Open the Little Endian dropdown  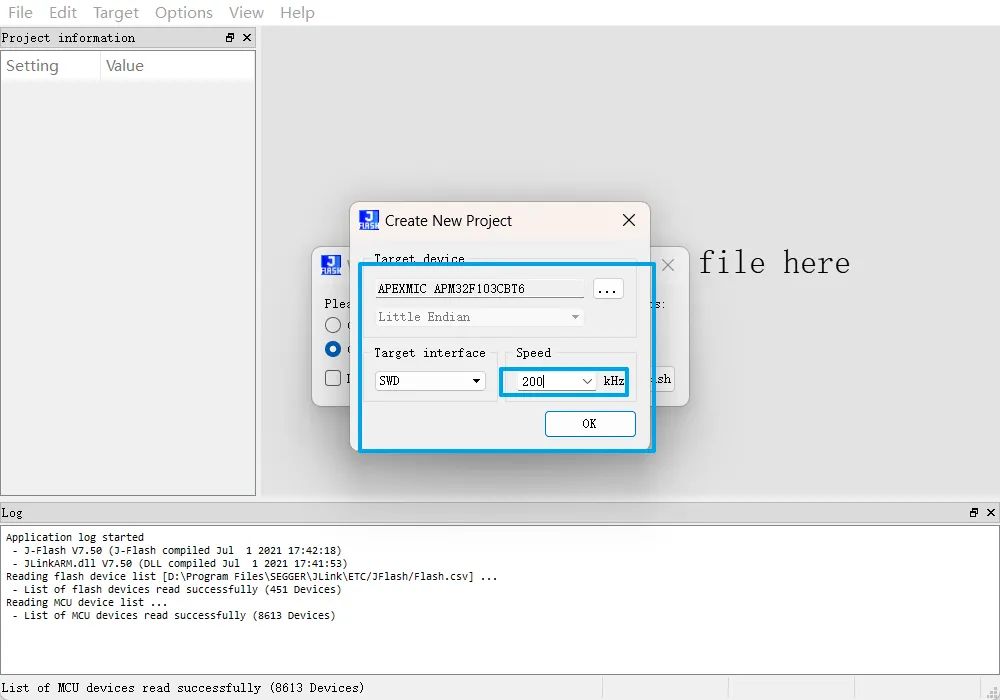click(x=575, y=317)
